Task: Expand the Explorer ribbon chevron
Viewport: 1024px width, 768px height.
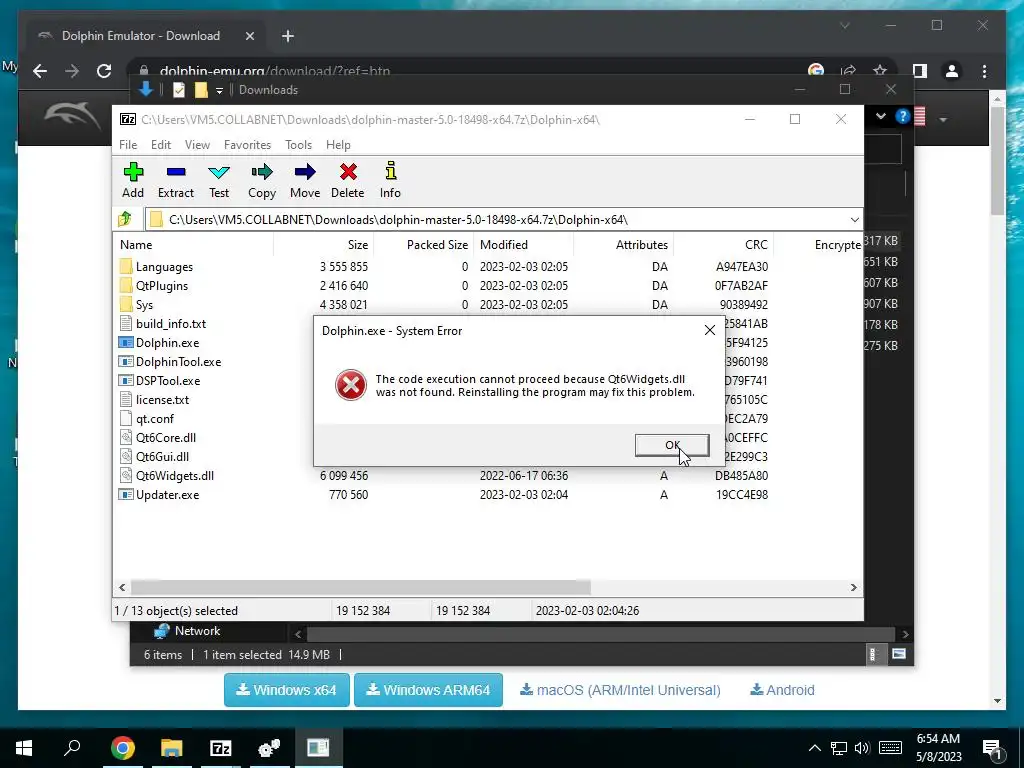Action: (881, 116)
